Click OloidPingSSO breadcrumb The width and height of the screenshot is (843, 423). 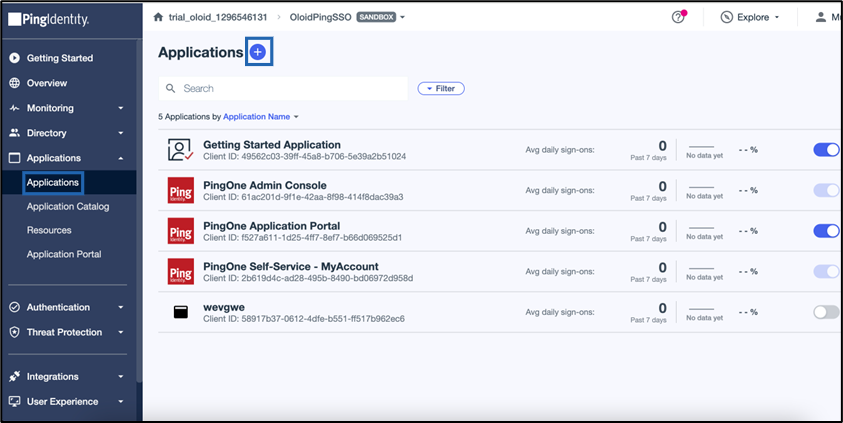click(320, 17)
